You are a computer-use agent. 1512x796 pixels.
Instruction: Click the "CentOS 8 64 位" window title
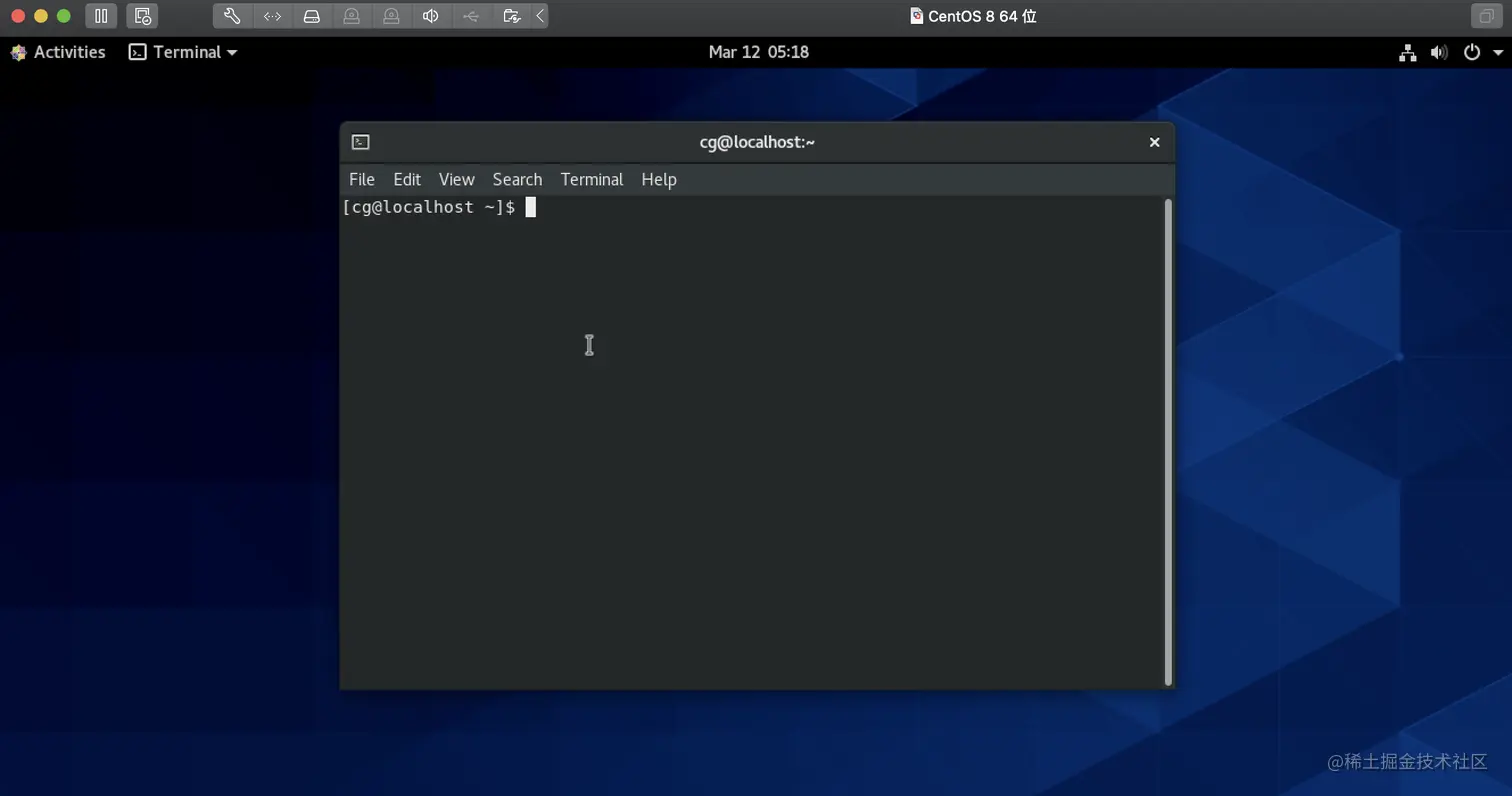click(x=982, y=16)
